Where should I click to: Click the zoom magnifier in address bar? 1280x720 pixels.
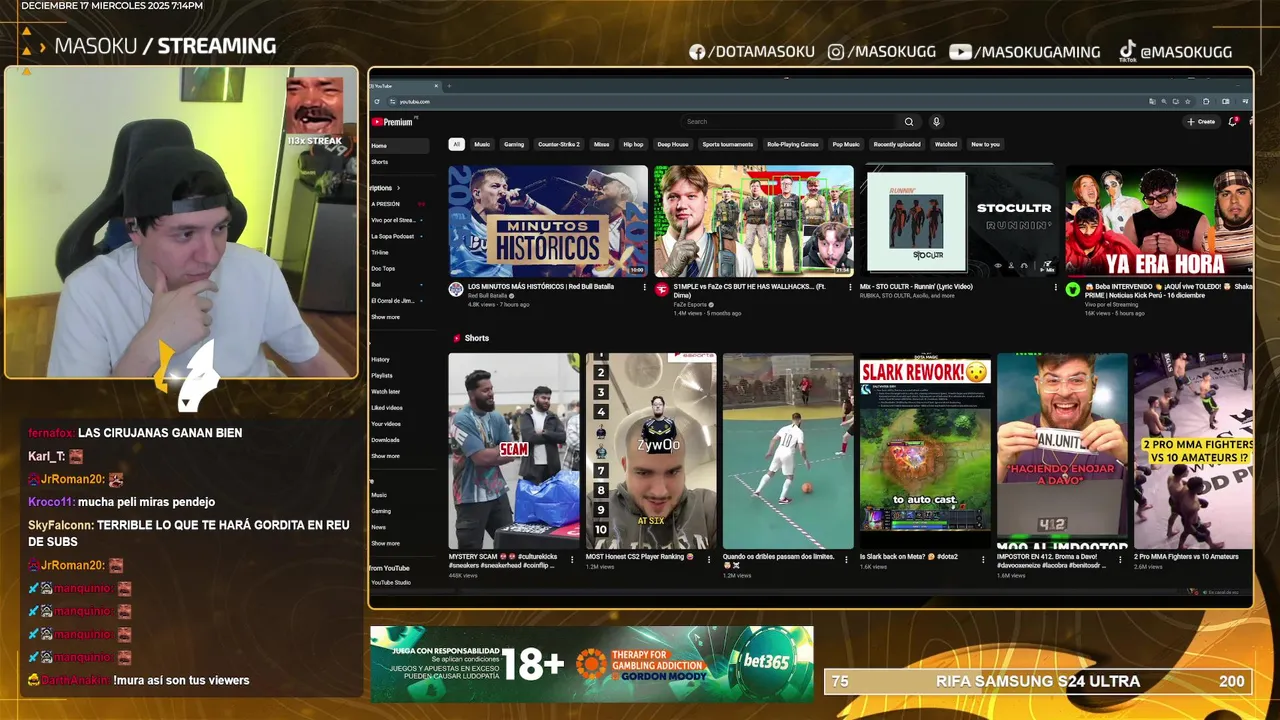coord(1164,101)
